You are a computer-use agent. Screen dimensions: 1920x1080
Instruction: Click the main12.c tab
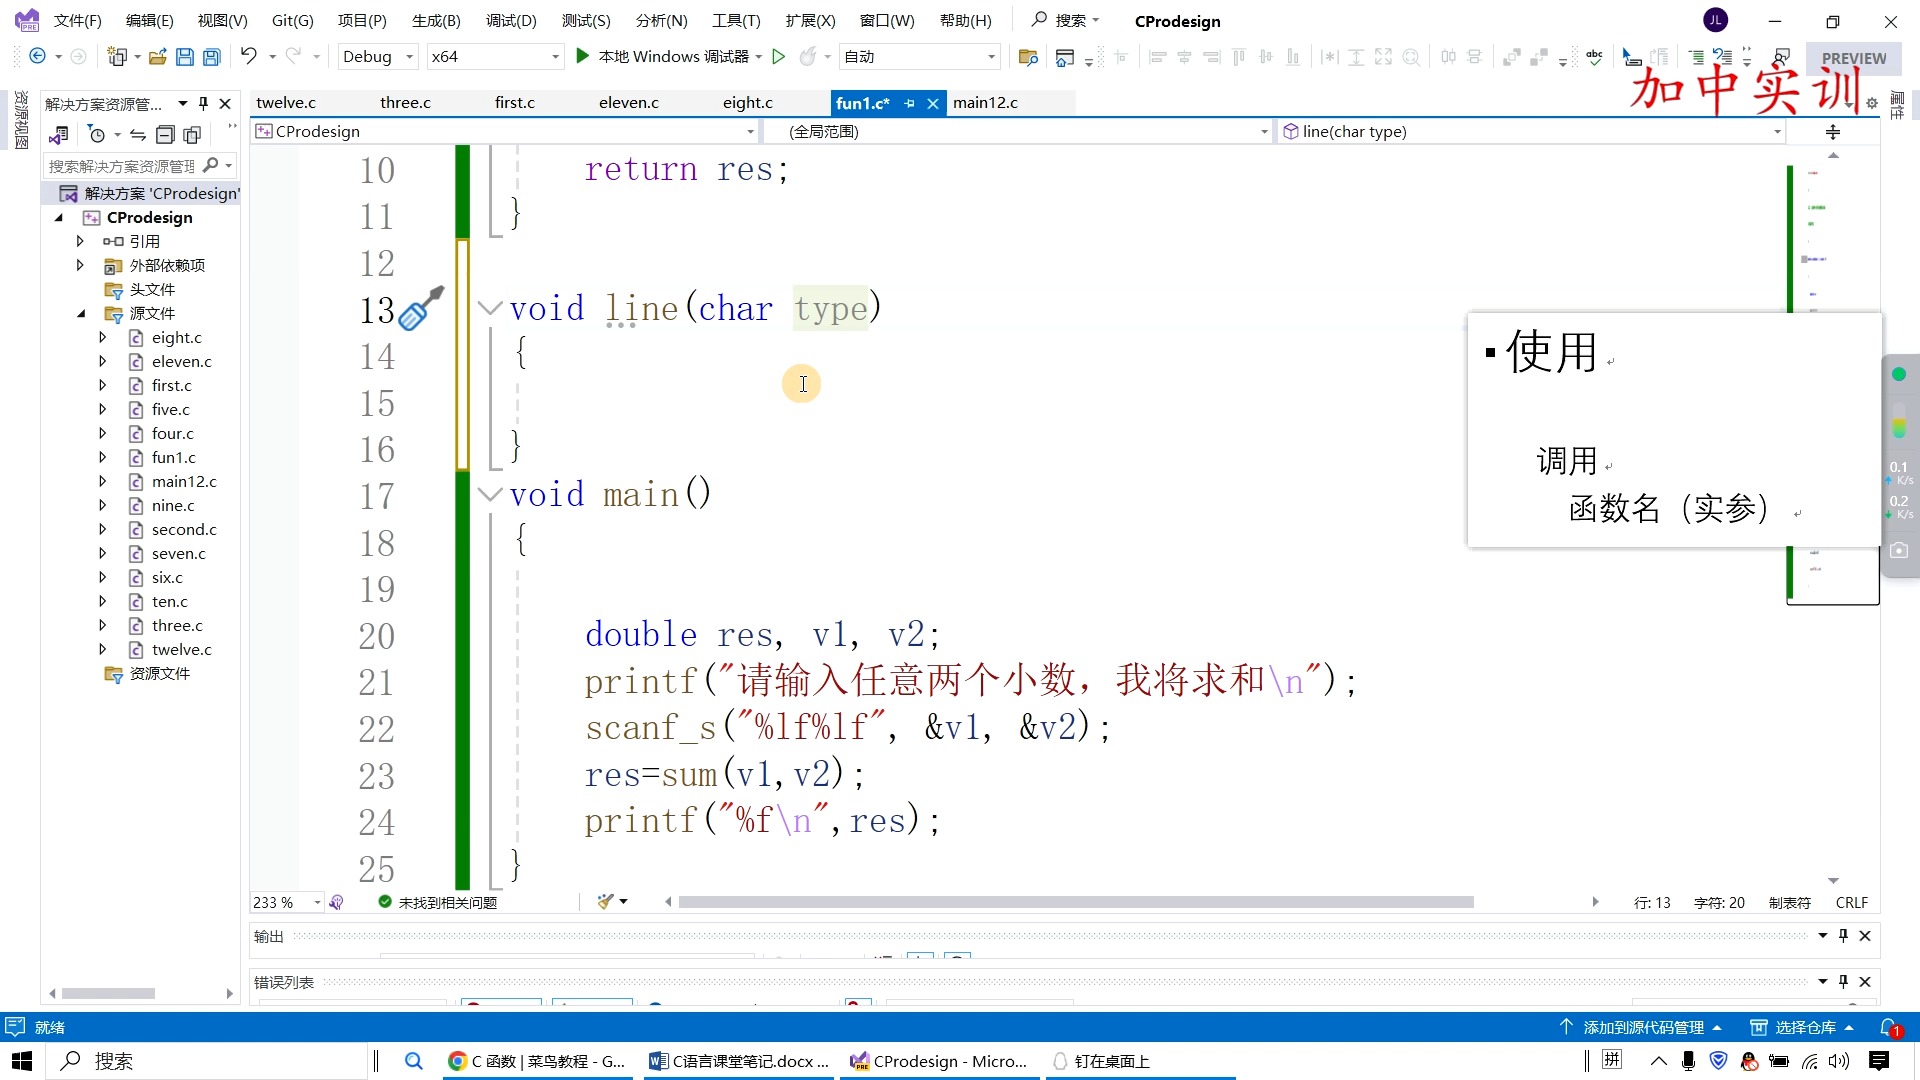[985, 102]
